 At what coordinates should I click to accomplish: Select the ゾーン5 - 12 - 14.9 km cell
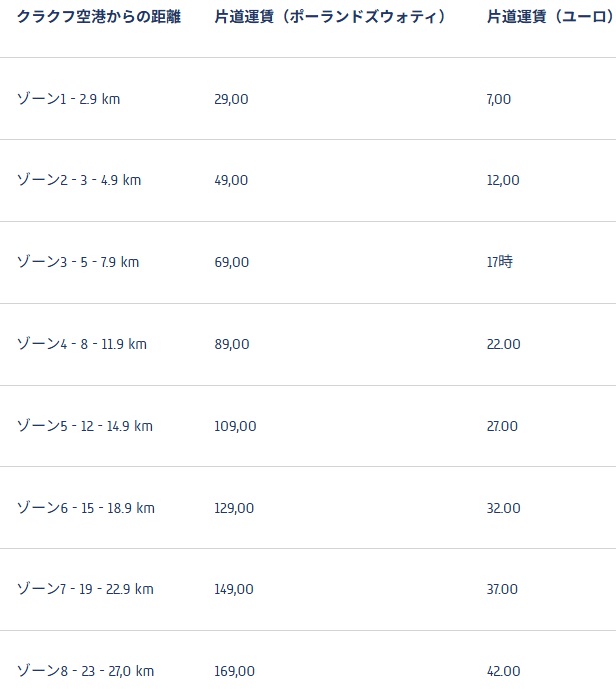coord(85,426)
